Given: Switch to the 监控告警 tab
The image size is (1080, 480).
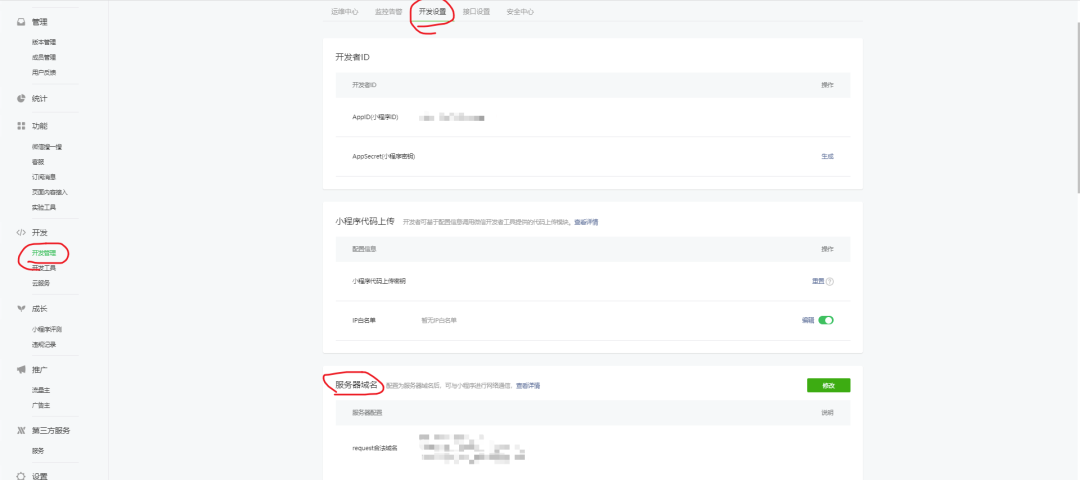Looking at the screenshot, I should [388, 12].
